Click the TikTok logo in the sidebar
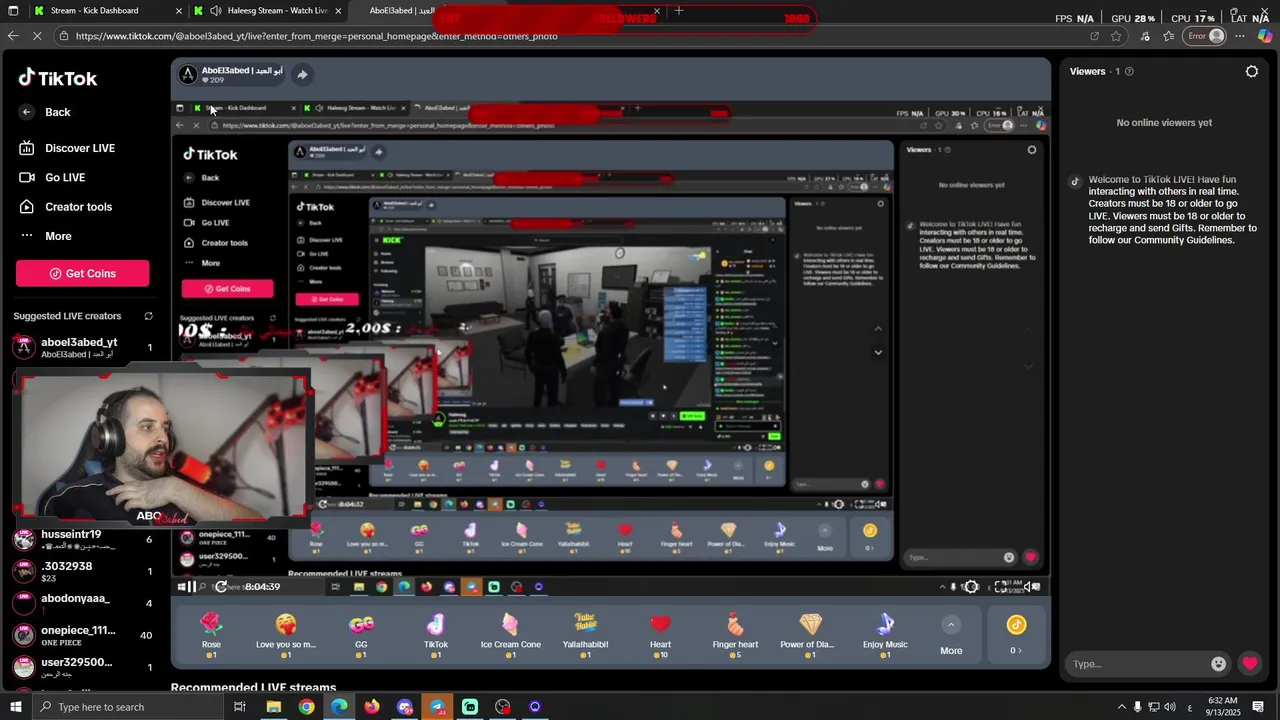This screenshot has width=1280, height=720. tap(58, 78)
